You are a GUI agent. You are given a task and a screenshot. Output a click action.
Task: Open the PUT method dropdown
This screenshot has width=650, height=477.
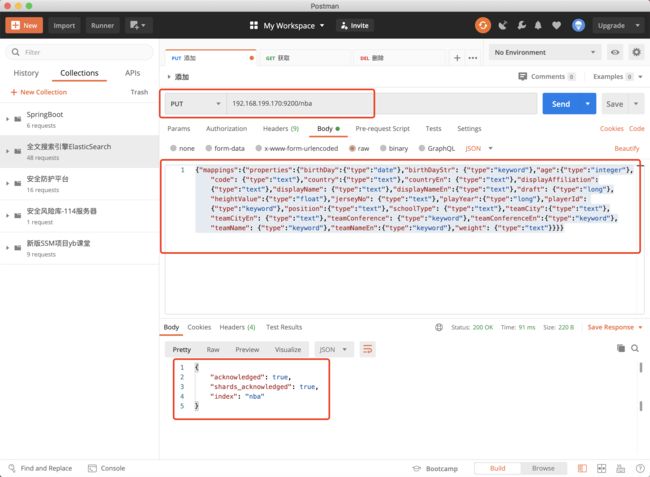196,104
